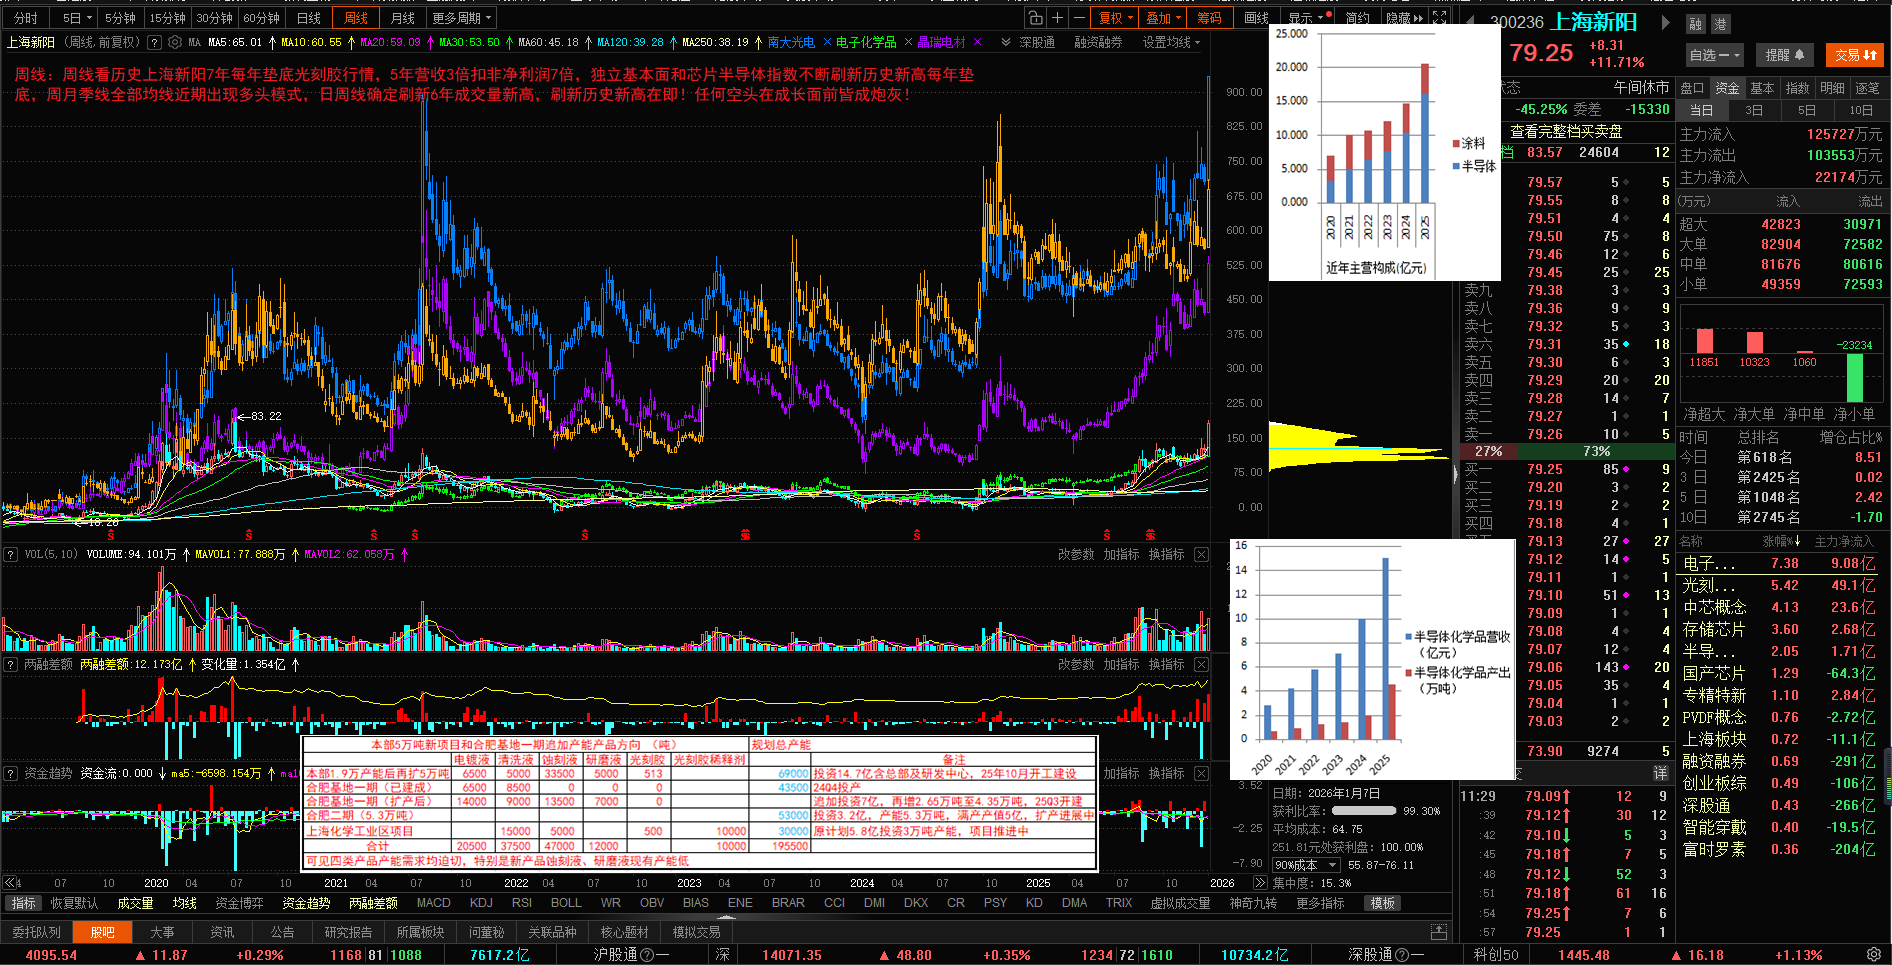Viewport: 1892px width, 965px height.
Task: Remove 南大光电 overlay with its X
Action: (827, 42)
